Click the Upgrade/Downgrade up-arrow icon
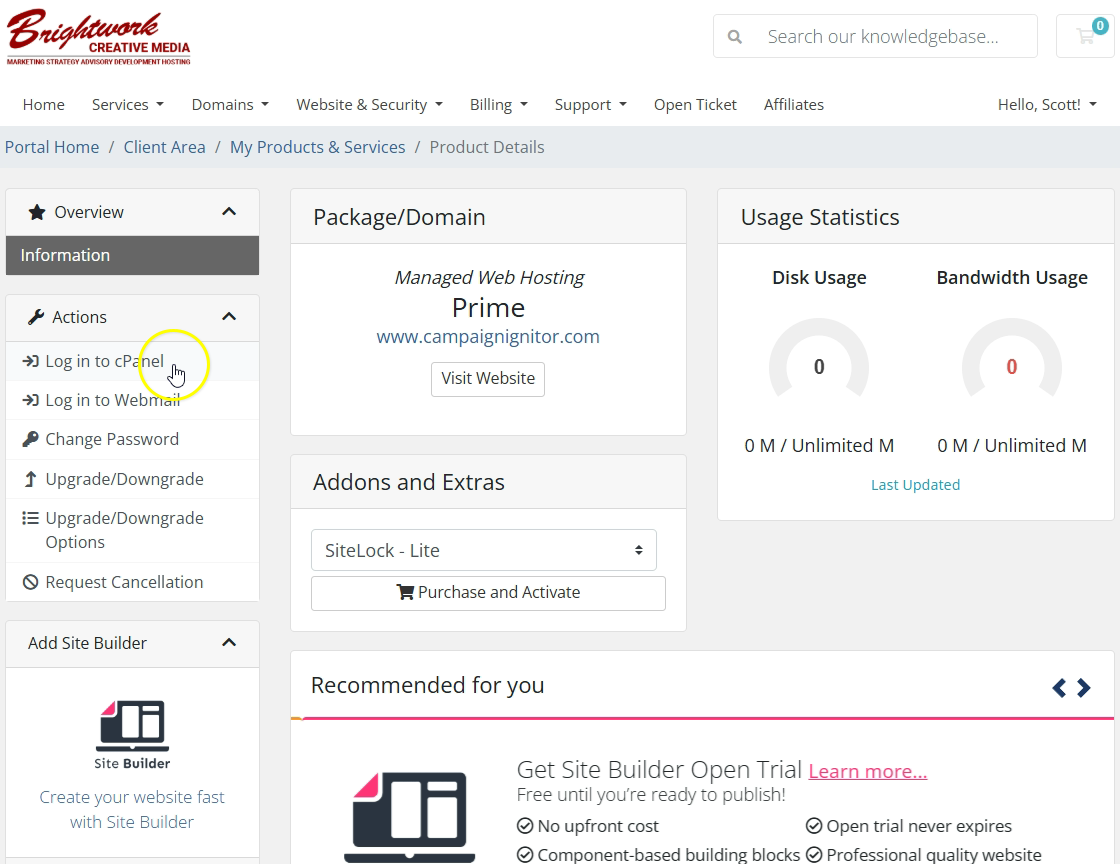This screenshot has height=864, width=1120. click(30, 479)
